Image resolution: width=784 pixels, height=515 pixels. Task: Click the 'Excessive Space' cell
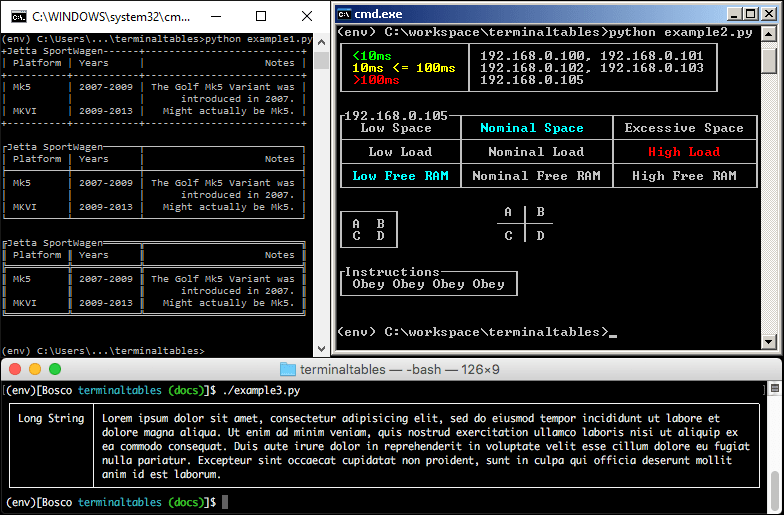(x=684, y=128)
